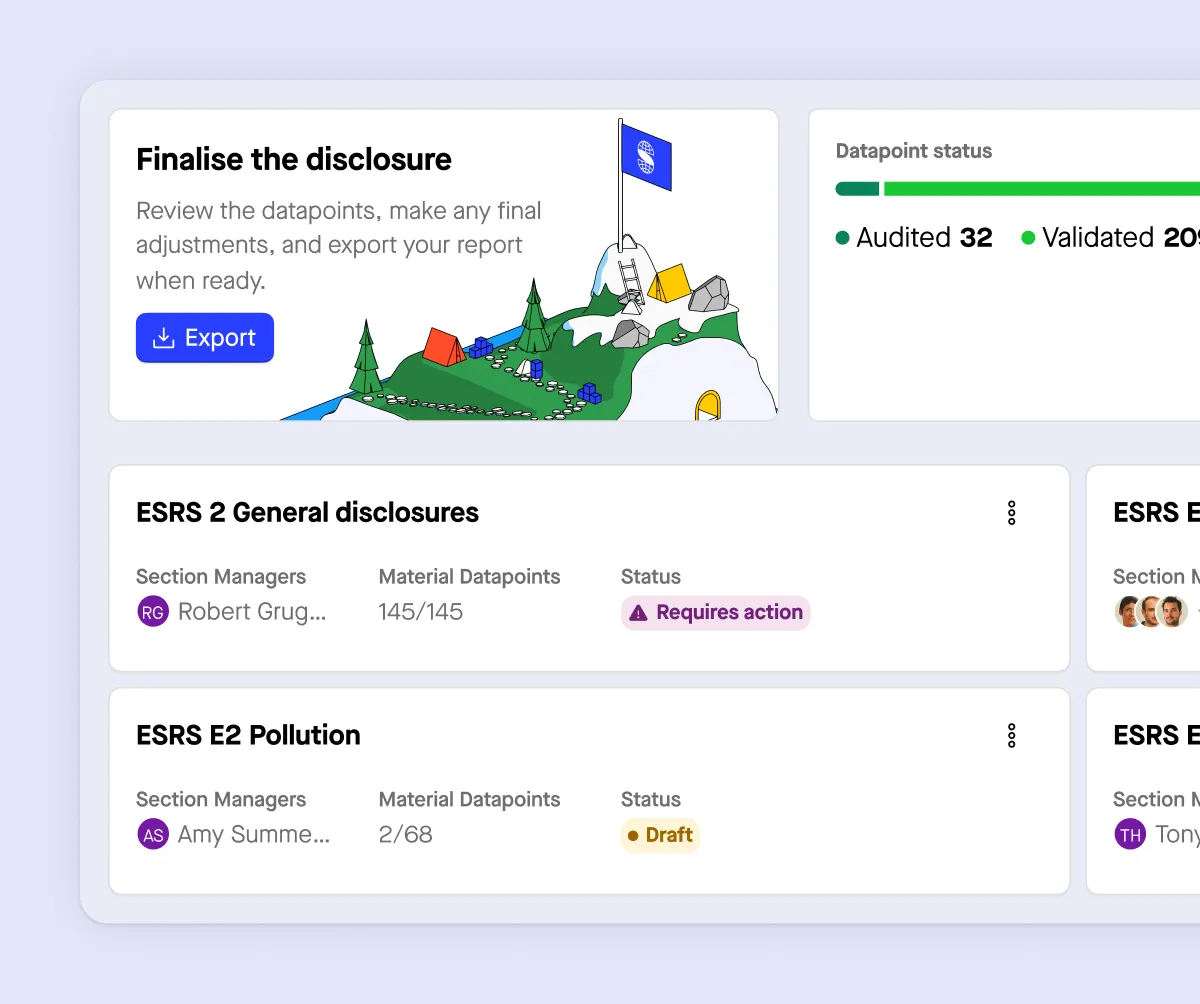Click the download icon inside the Export button
This screenshot has height=1004, width=1200.
pyautogui.click(x=163, y=338)
